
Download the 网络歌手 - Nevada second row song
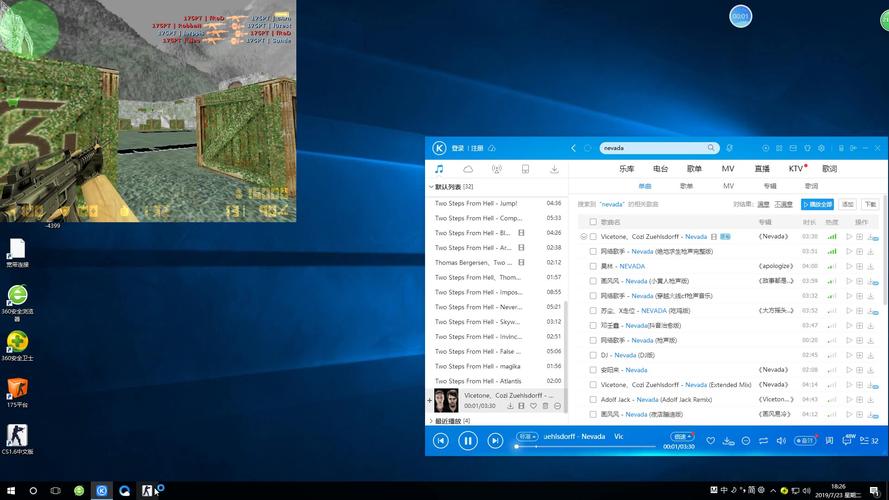pos(870,251)
